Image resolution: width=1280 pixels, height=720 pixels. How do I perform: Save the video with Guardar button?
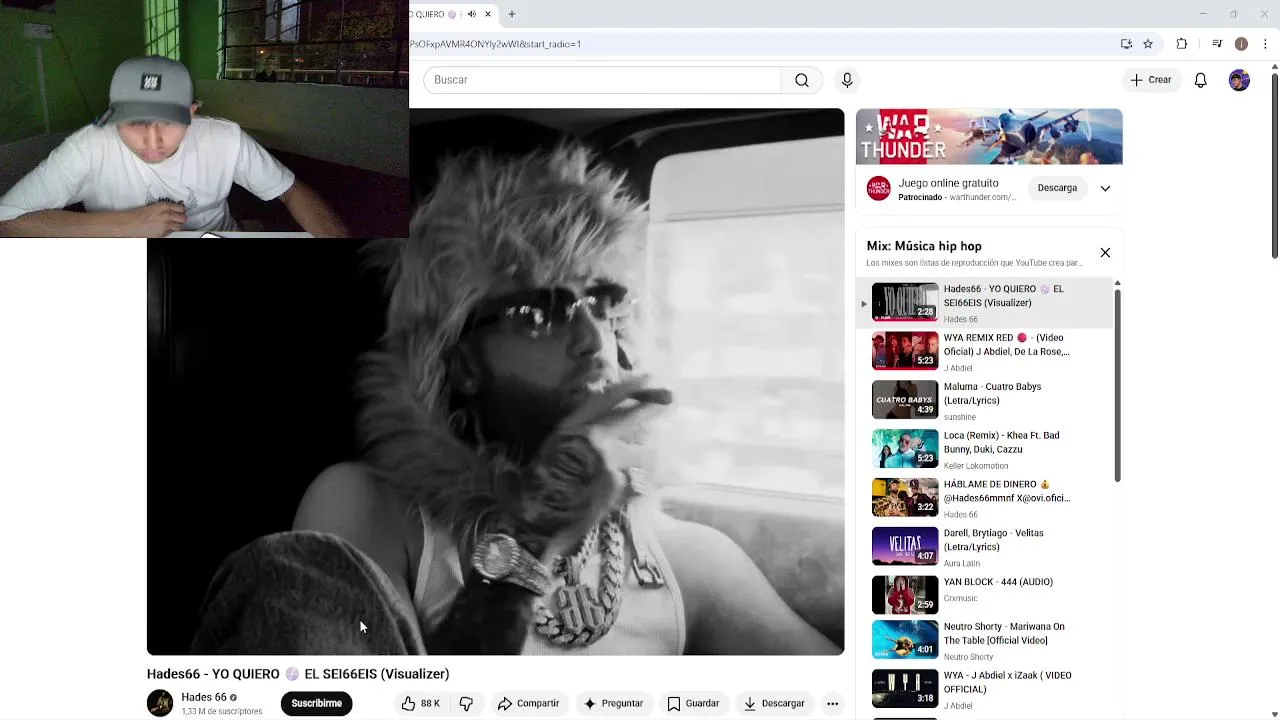click(693, 704)
